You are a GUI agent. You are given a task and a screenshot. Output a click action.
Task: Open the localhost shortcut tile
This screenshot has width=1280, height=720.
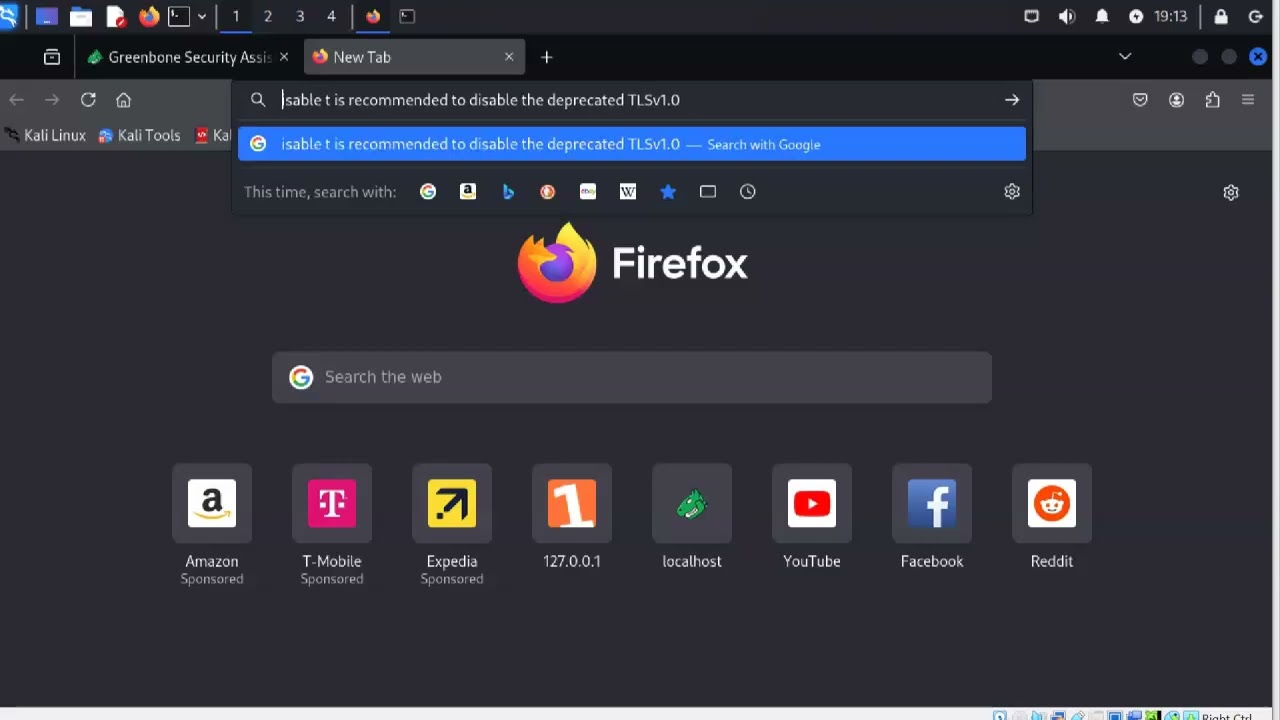(692, 517)
